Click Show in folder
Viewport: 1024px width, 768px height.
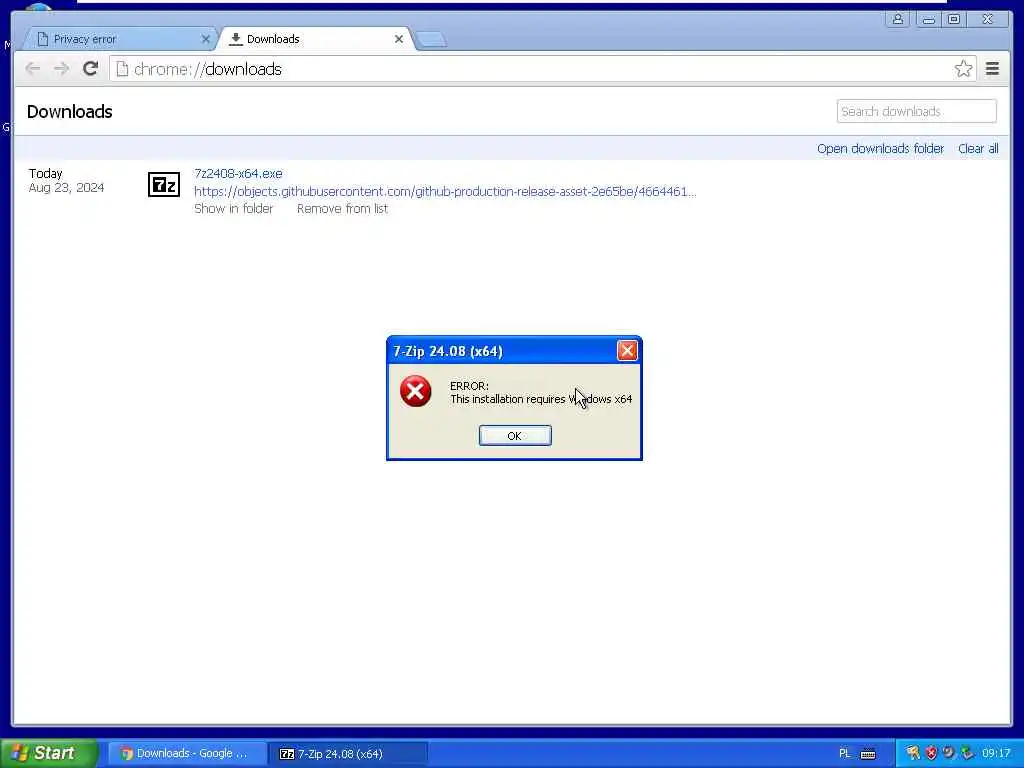(233, 208)
